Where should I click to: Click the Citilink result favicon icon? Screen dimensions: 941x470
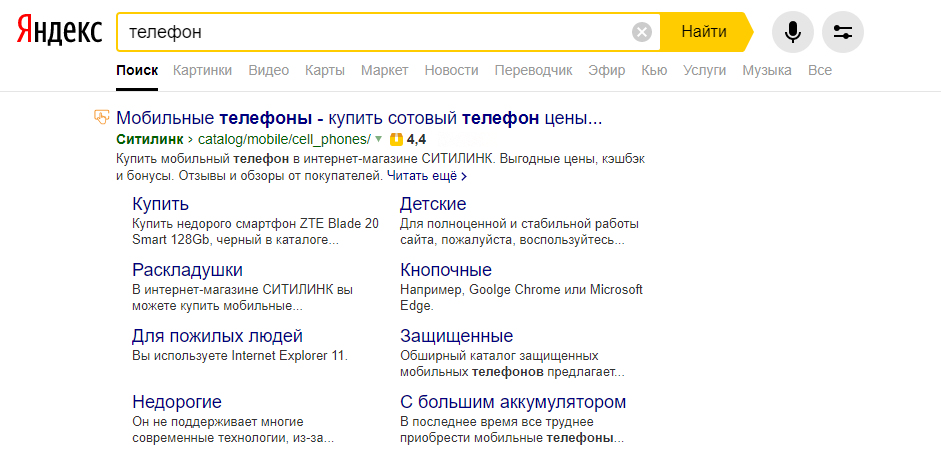click(x=101, y=118)
